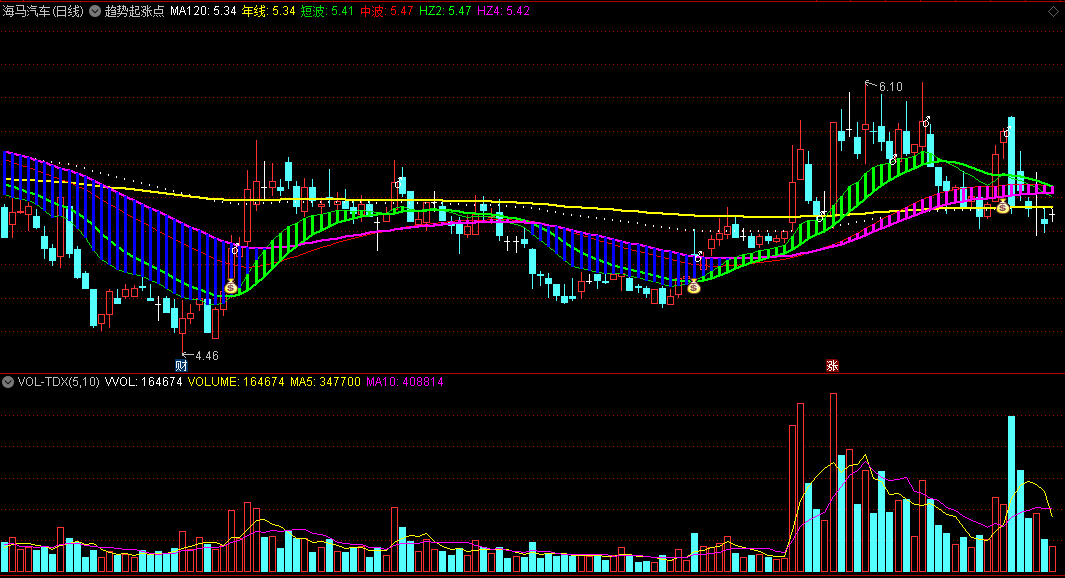Image resolution: width=1065 pixels, height=578 pixels.
Task: Click the 4.46 low price label
Action: click(206, 355)
